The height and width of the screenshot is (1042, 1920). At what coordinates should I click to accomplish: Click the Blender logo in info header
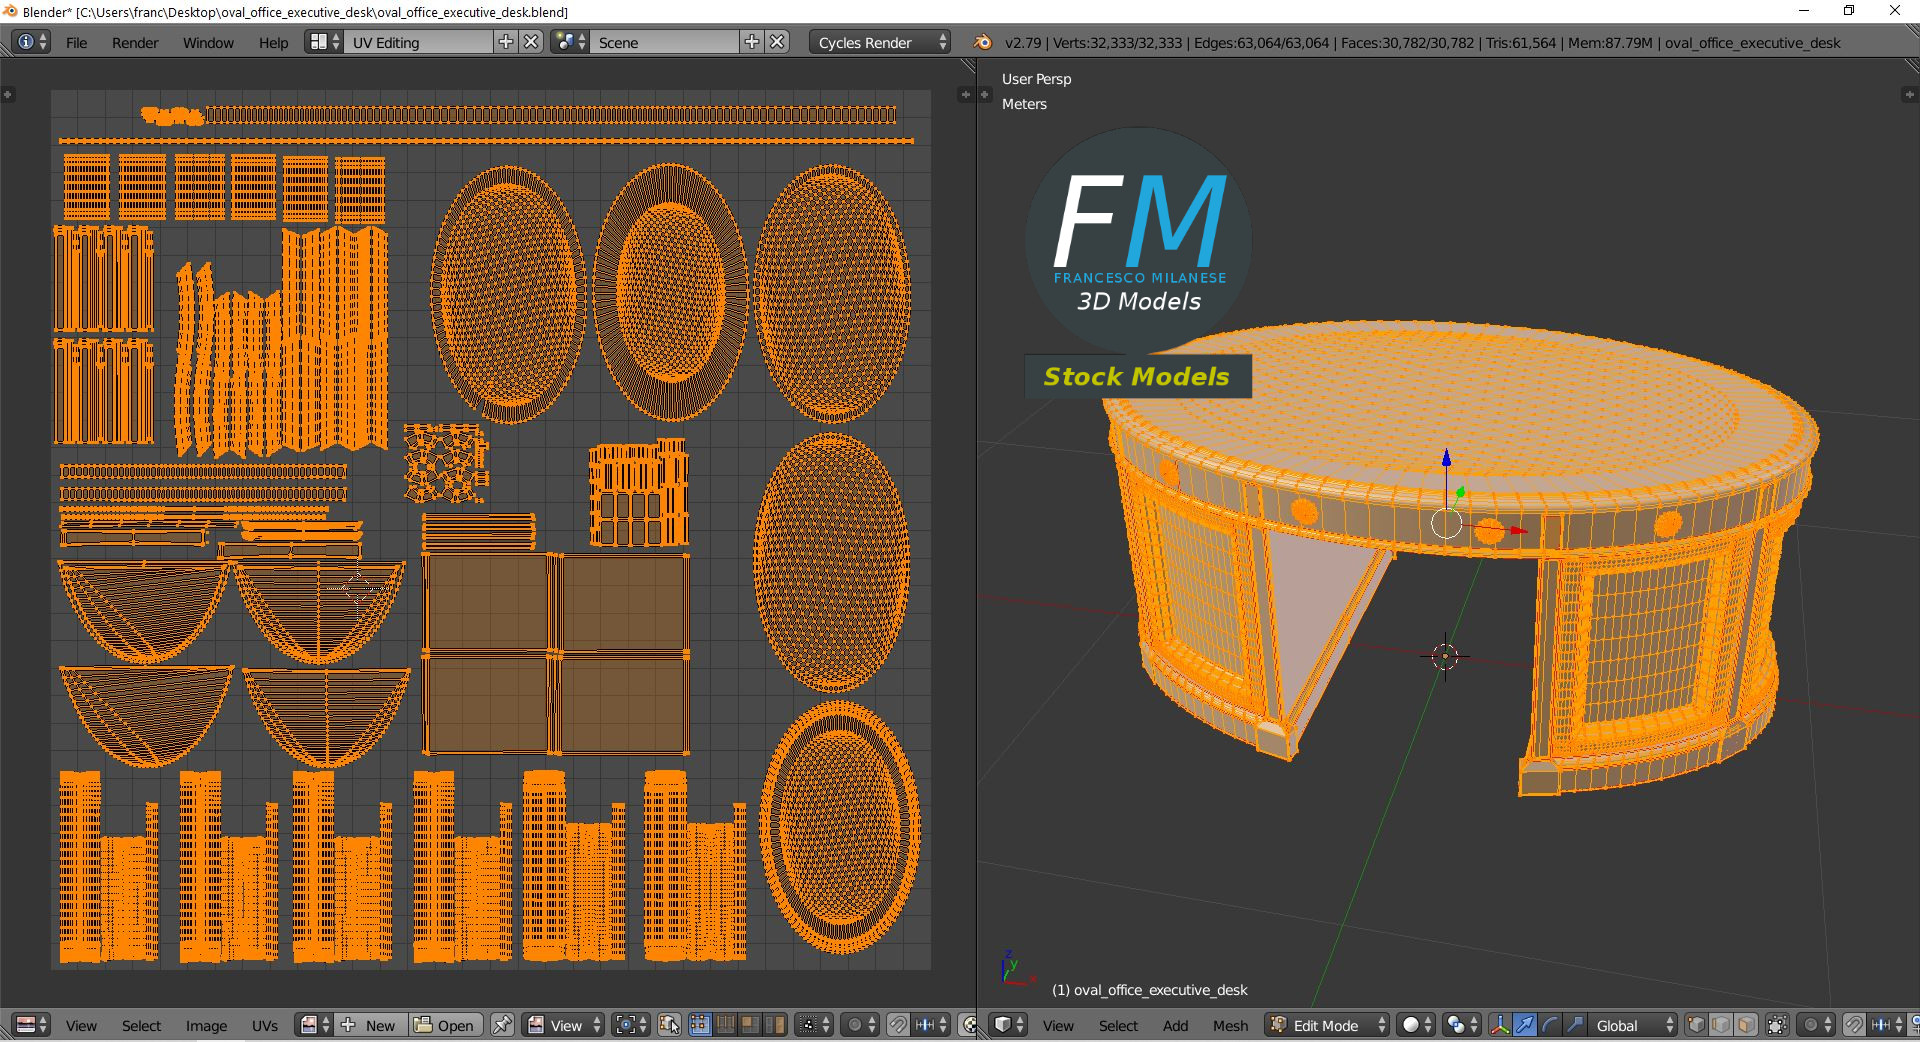click(983, 42)
